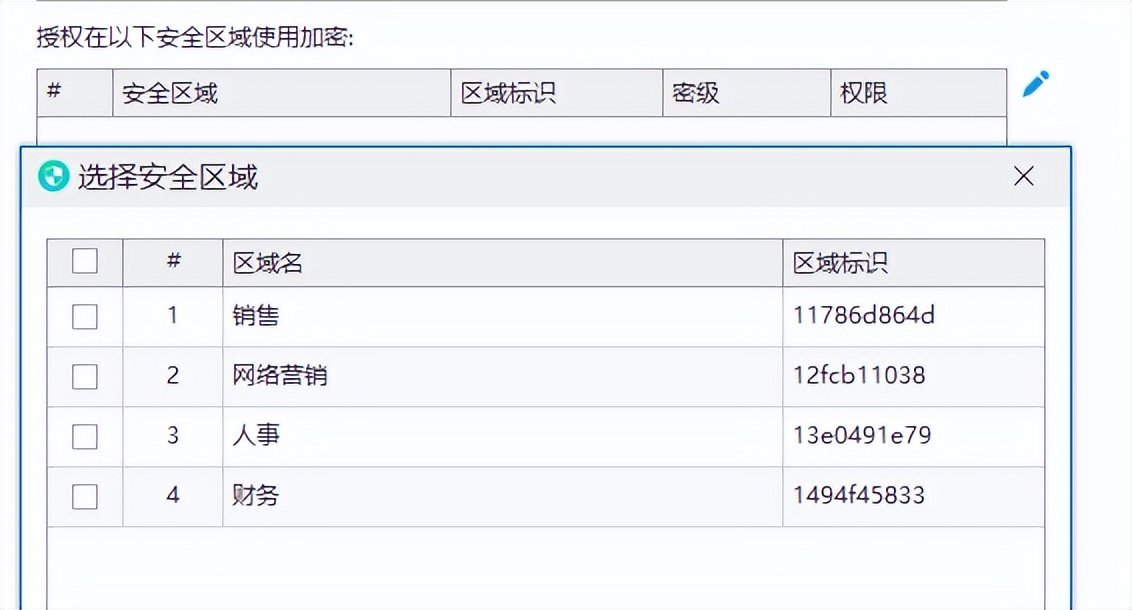Toggle the select-all checkbox in header
Screen dimensions: 1132x610
[84, 261]
